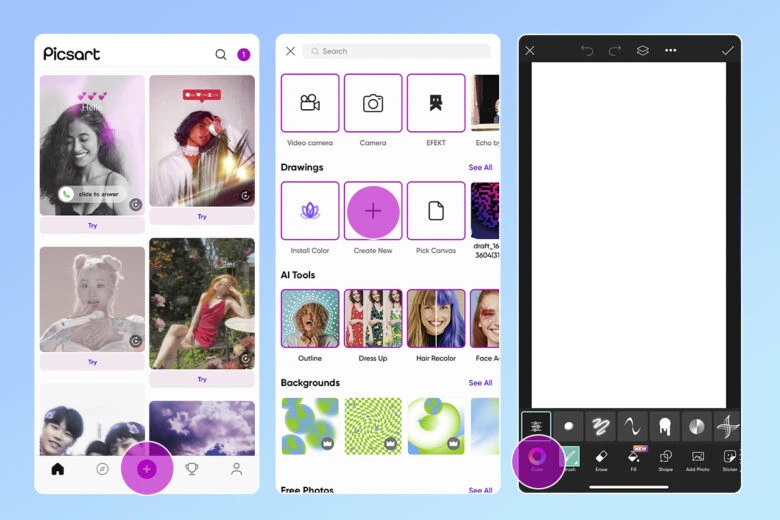The image size is (780, 520).
Task: Tap the plus create button in bottom navigation
Action: point(147,469)
